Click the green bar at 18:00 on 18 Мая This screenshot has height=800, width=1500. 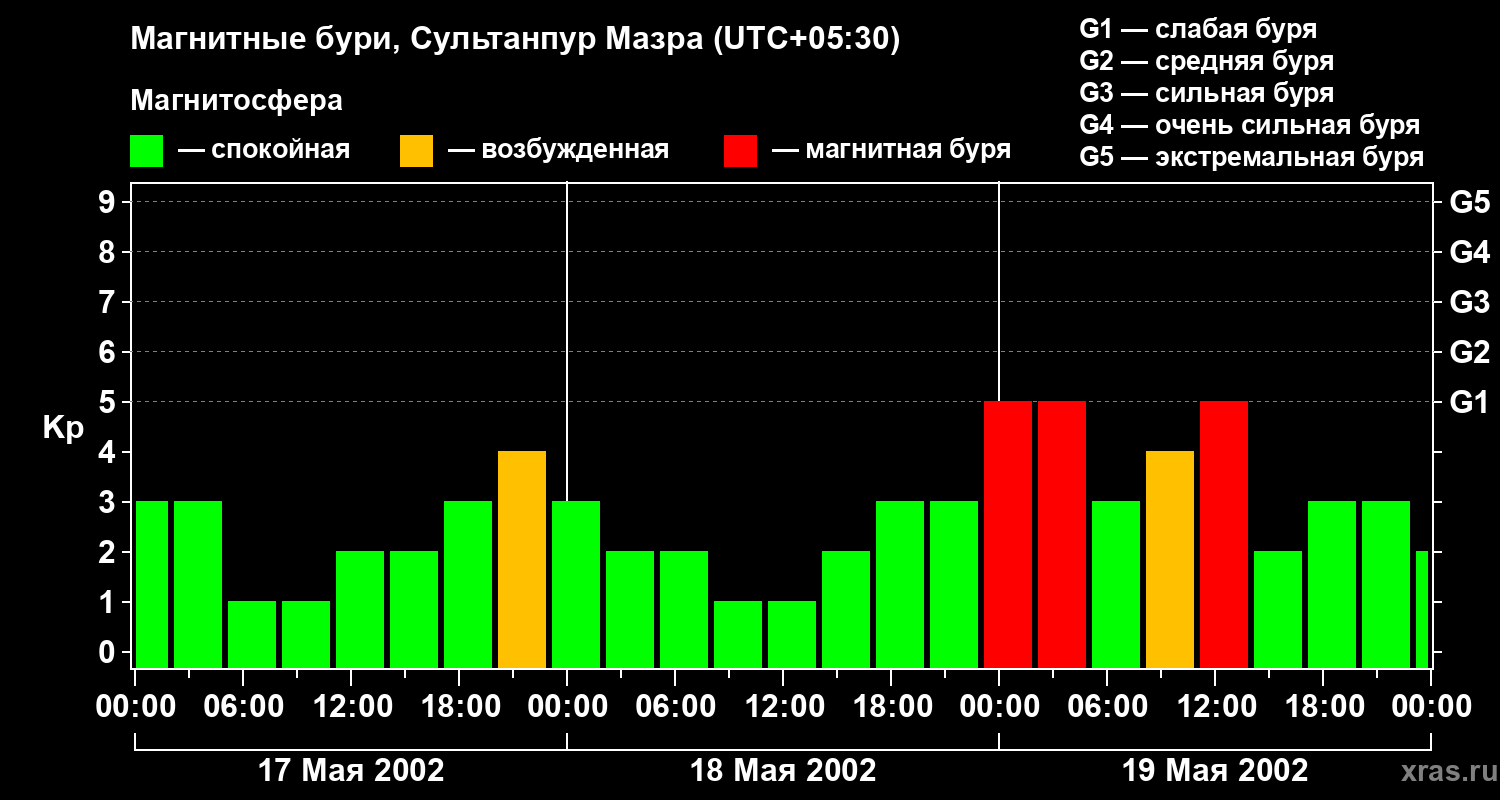click(900, 585)
